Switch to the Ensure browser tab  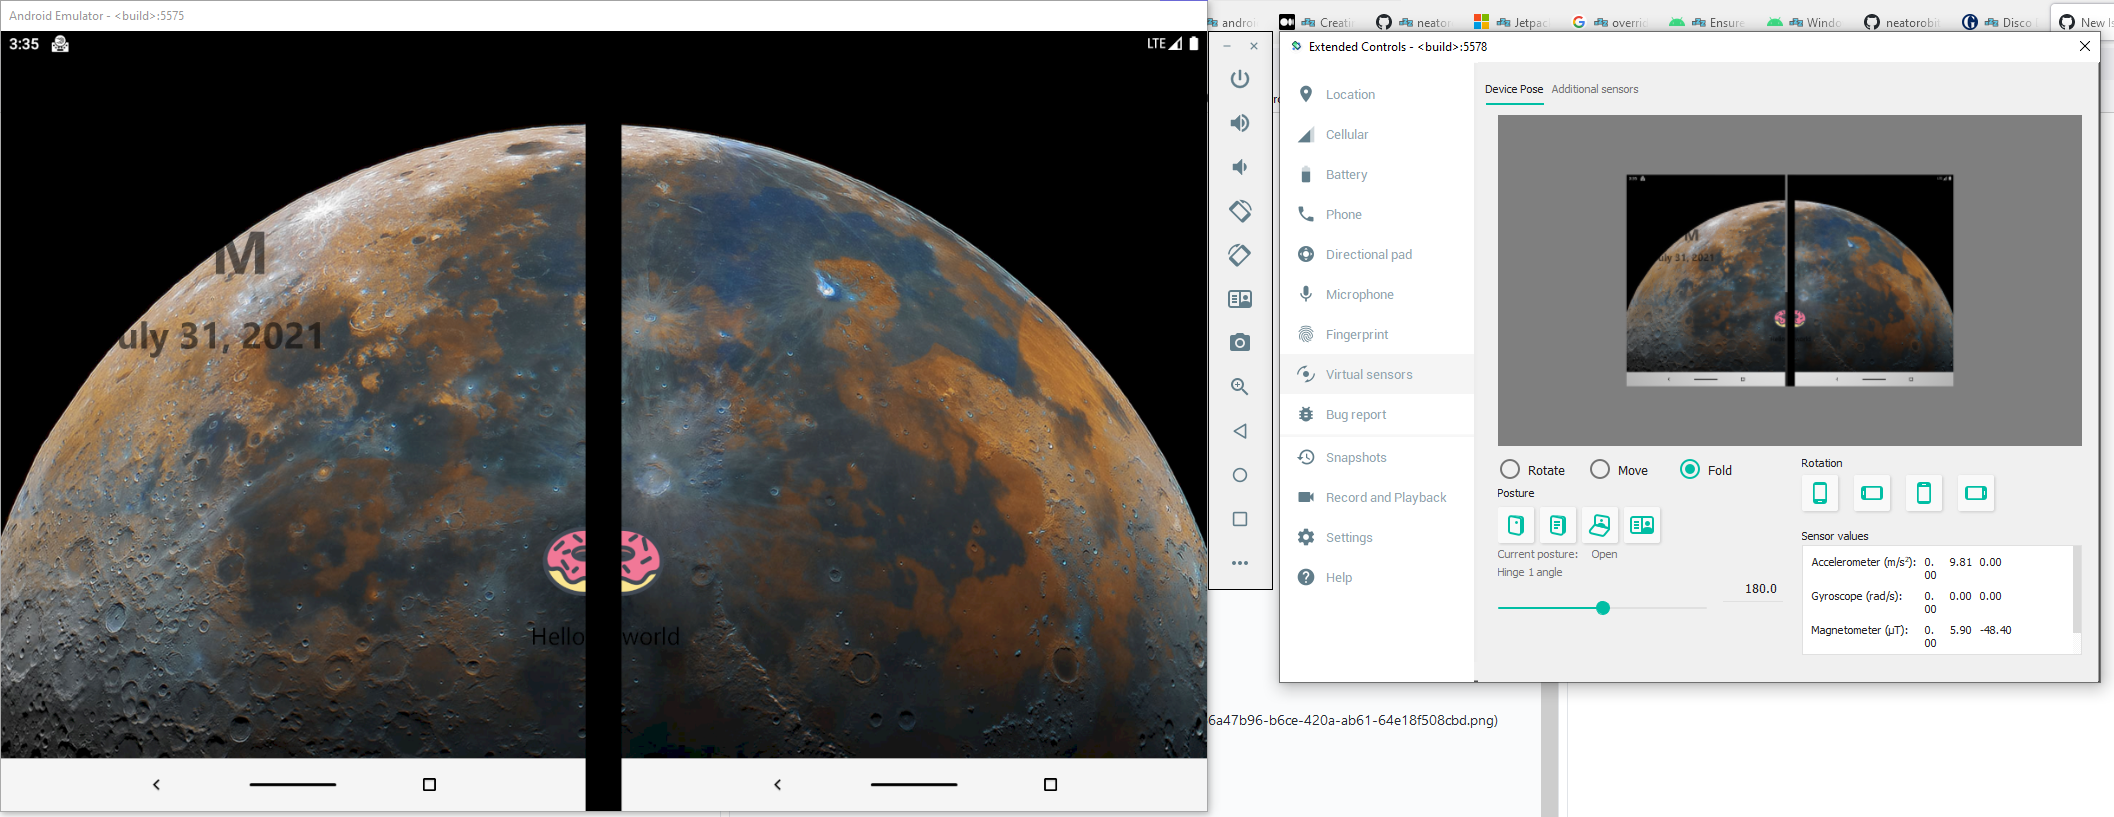1708,22
